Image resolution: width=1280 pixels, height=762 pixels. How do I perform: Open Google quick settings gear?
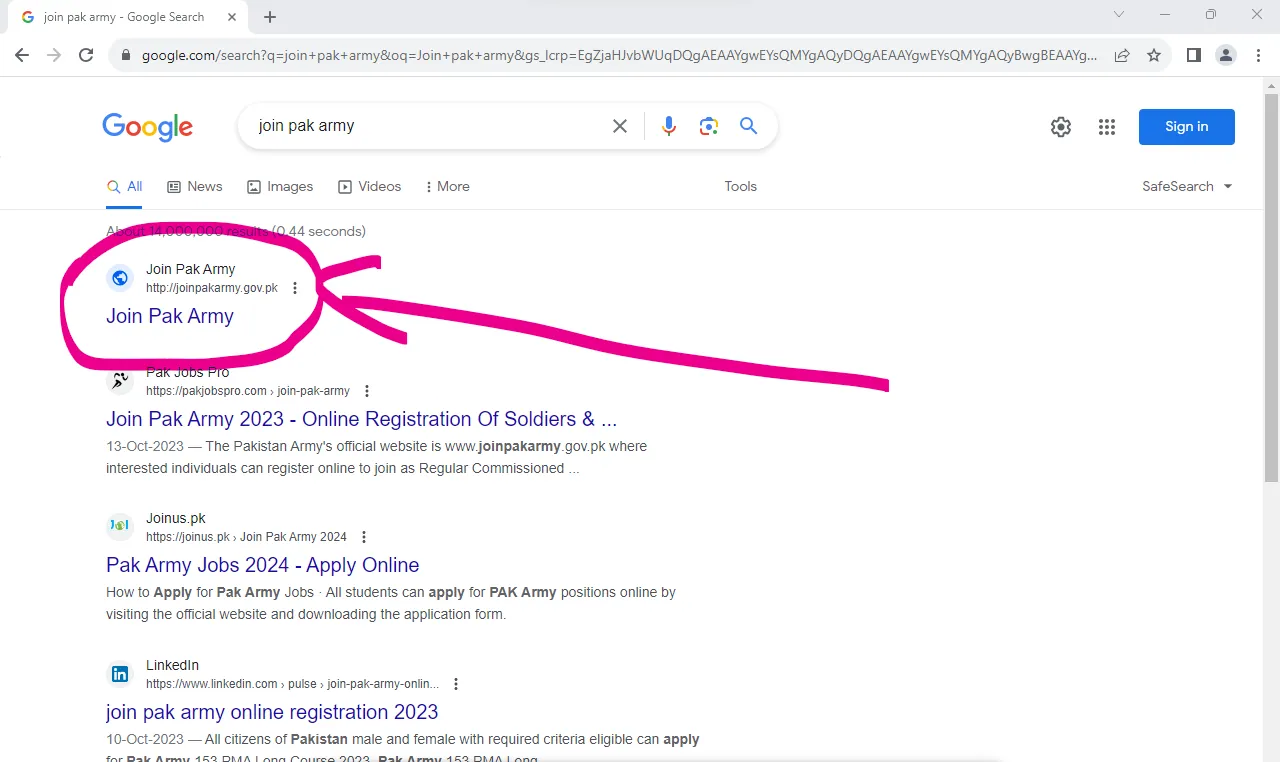(x=1061, y=127)
